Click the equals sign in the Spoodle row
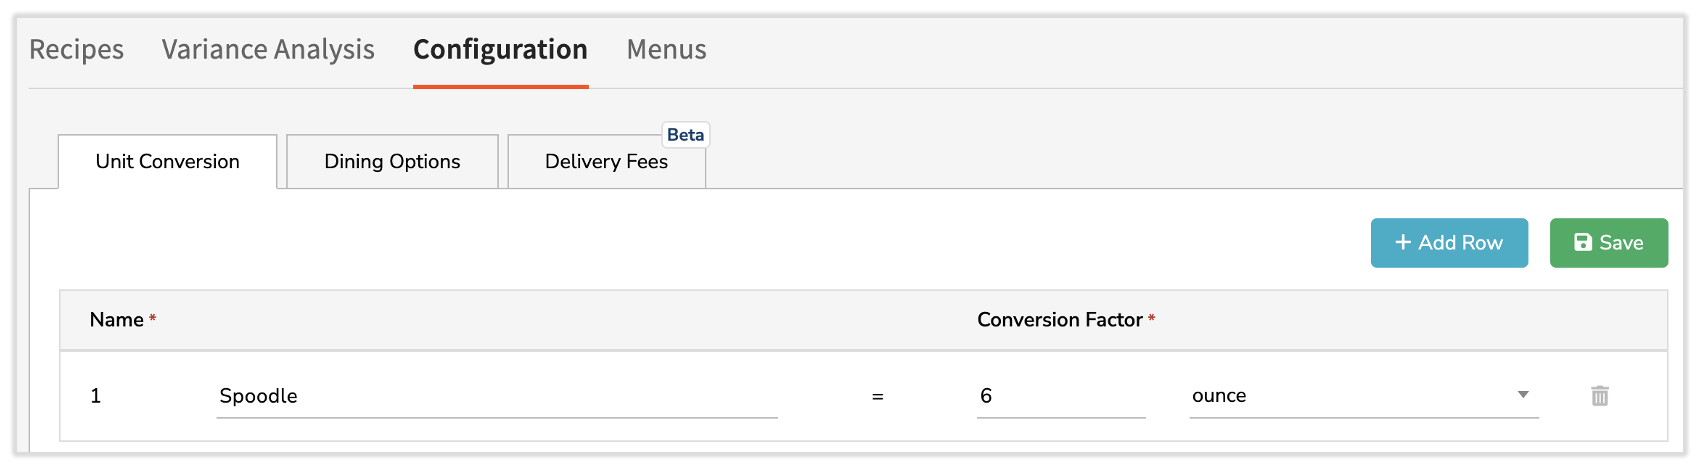1700x470 pixels. click(x=877, y=397)
